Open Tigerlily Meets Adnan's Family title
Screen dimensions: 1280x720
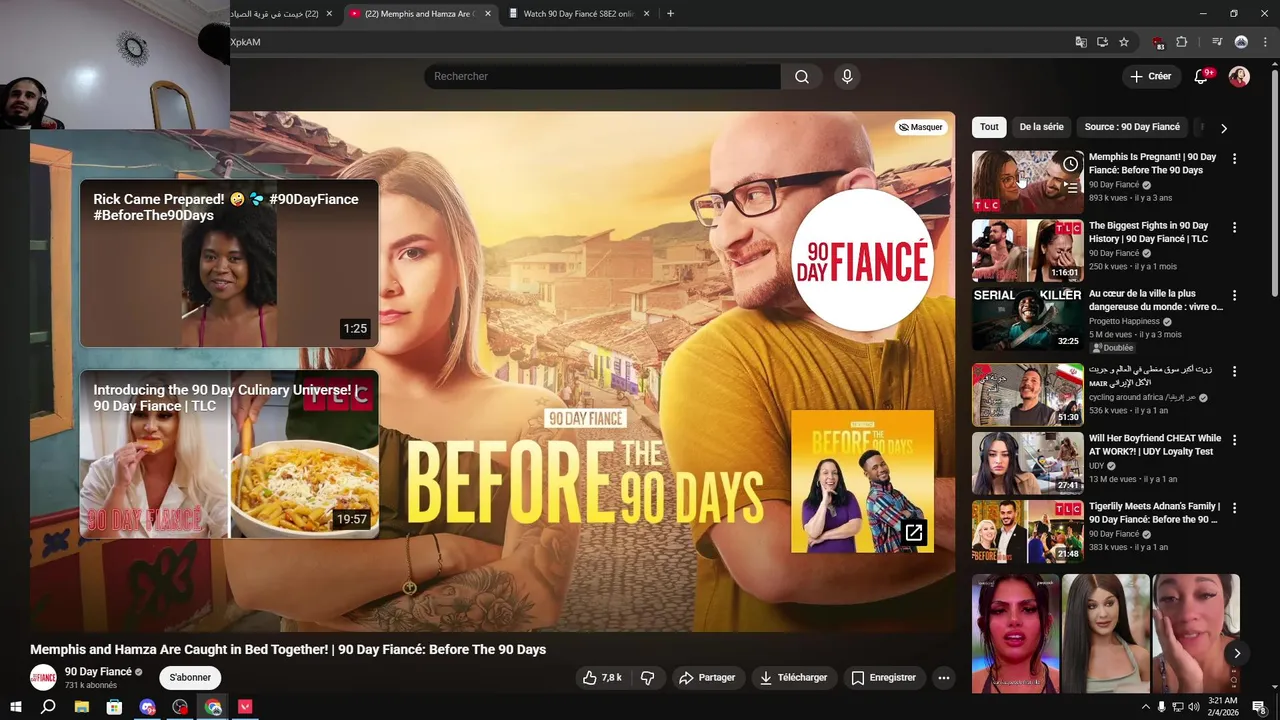click(1154, 513)
